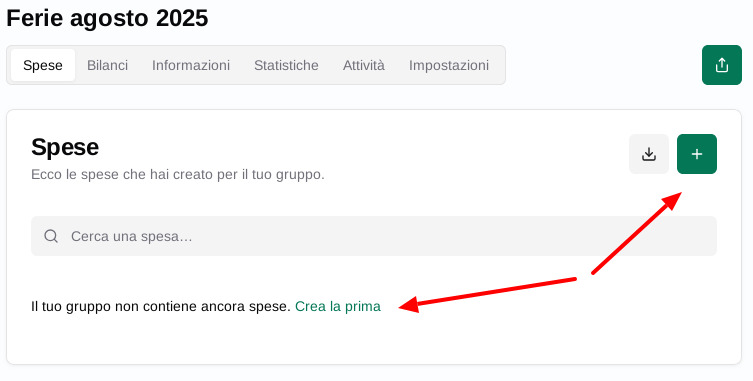Add a new expense with plus button
753x381 pixels.
point(697,154)
